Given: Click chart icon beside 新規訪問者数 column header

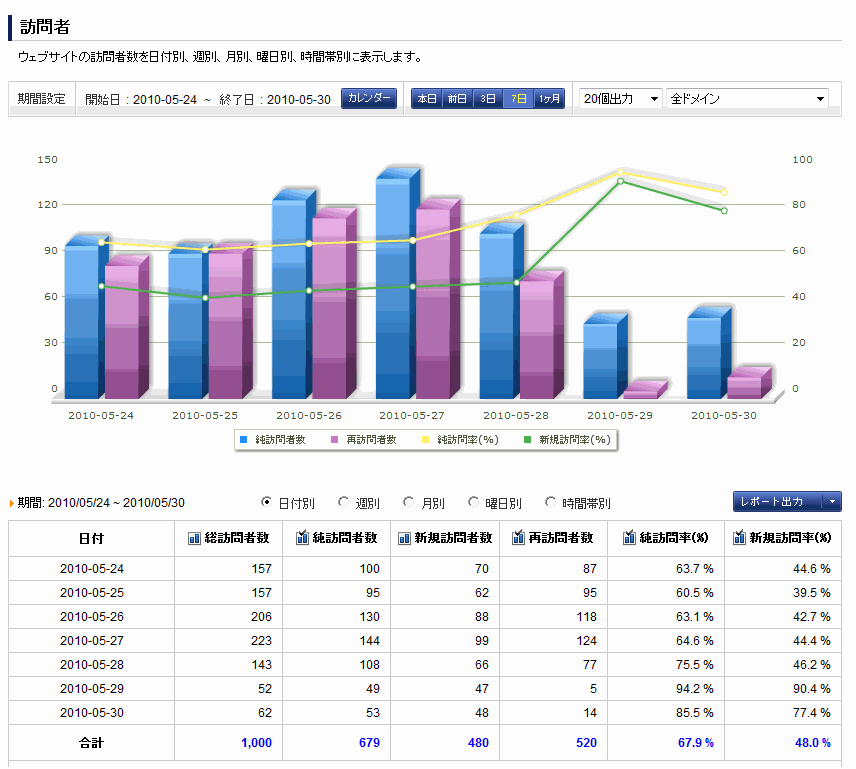Looking at the screenshot, I should tap(405, 538).
